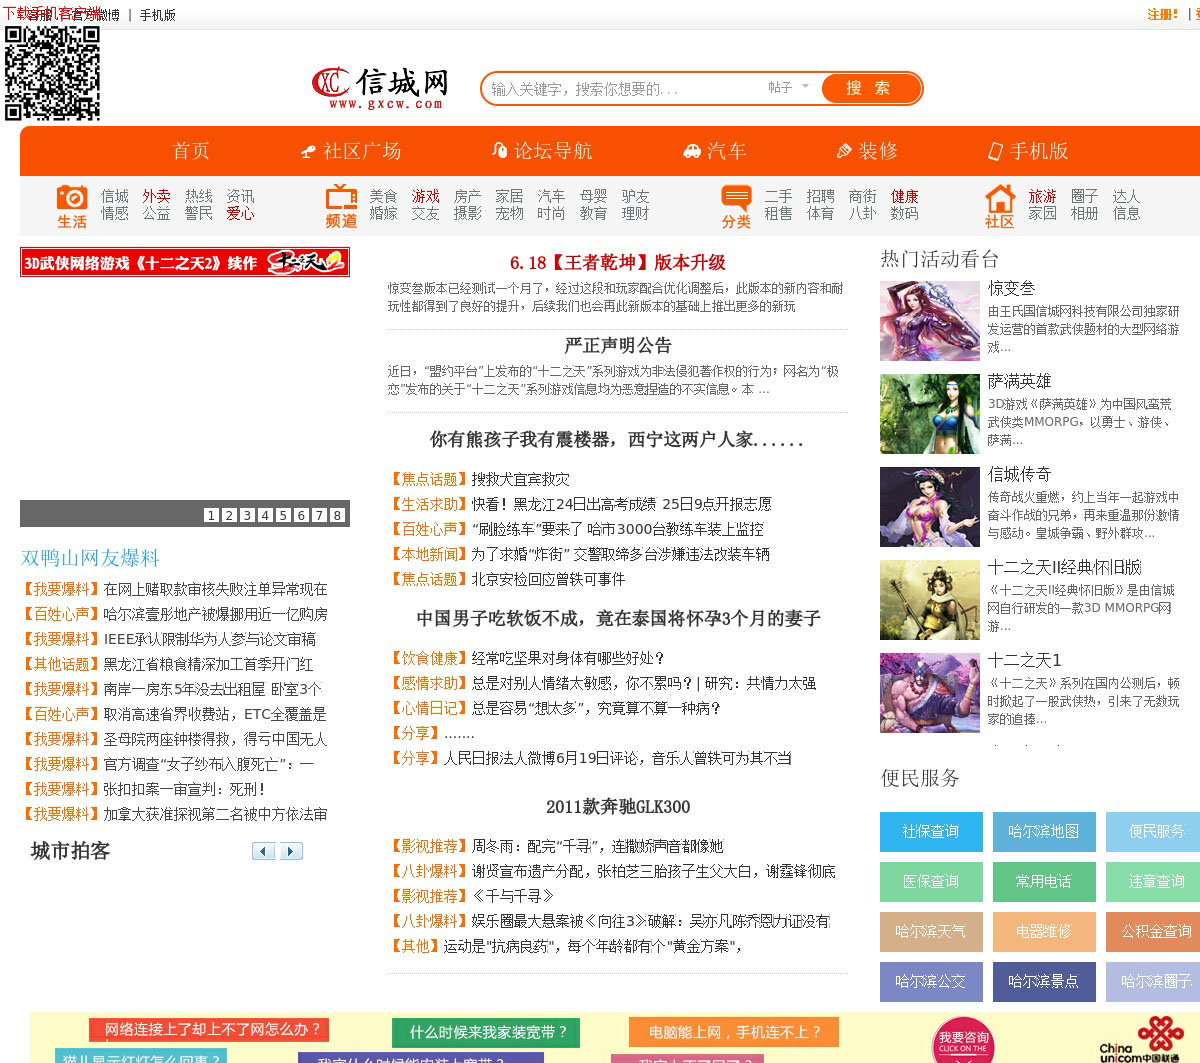
Task: Go to 首页 in navigation bar
Action: tap(191, 151)
